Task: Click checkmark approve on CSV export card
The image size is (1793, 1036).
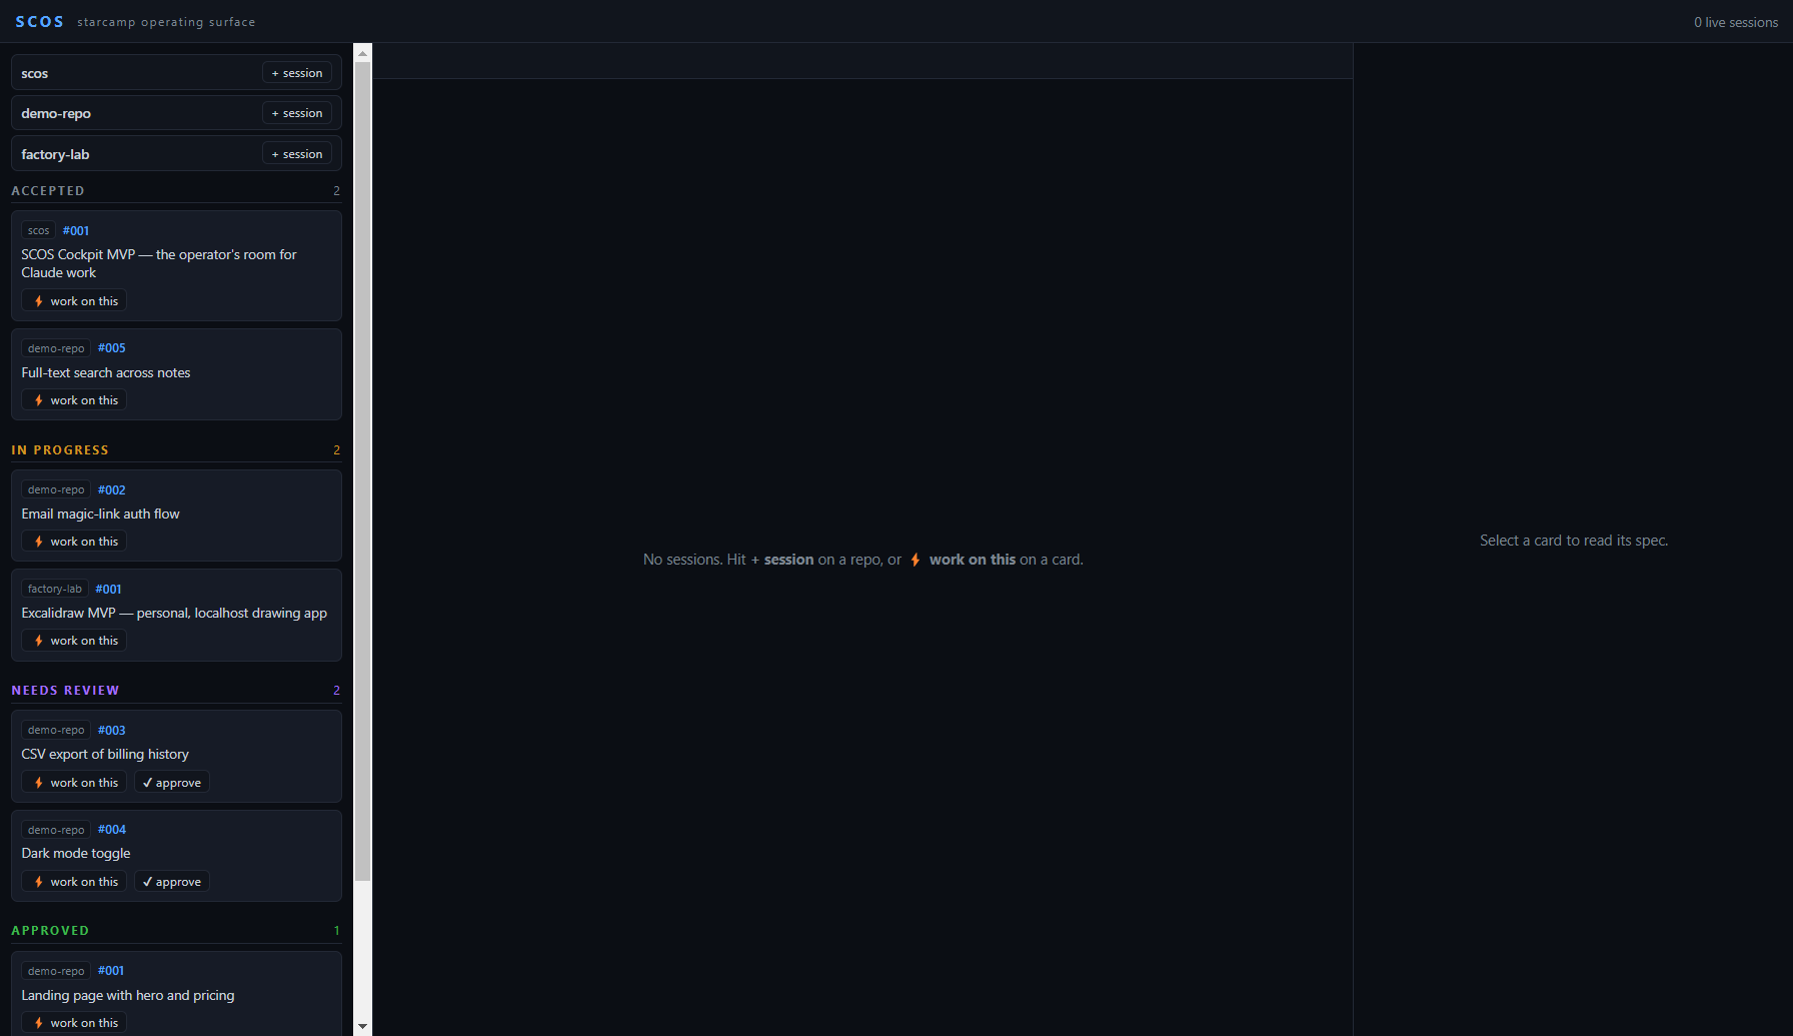Action: tap(172, 782)
